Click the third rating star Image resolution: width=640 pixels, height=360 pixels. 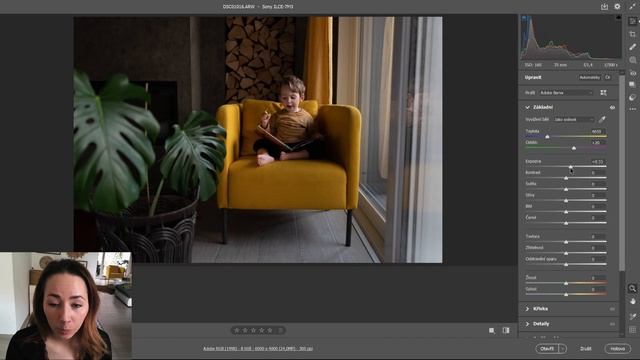tap(253, 330)
